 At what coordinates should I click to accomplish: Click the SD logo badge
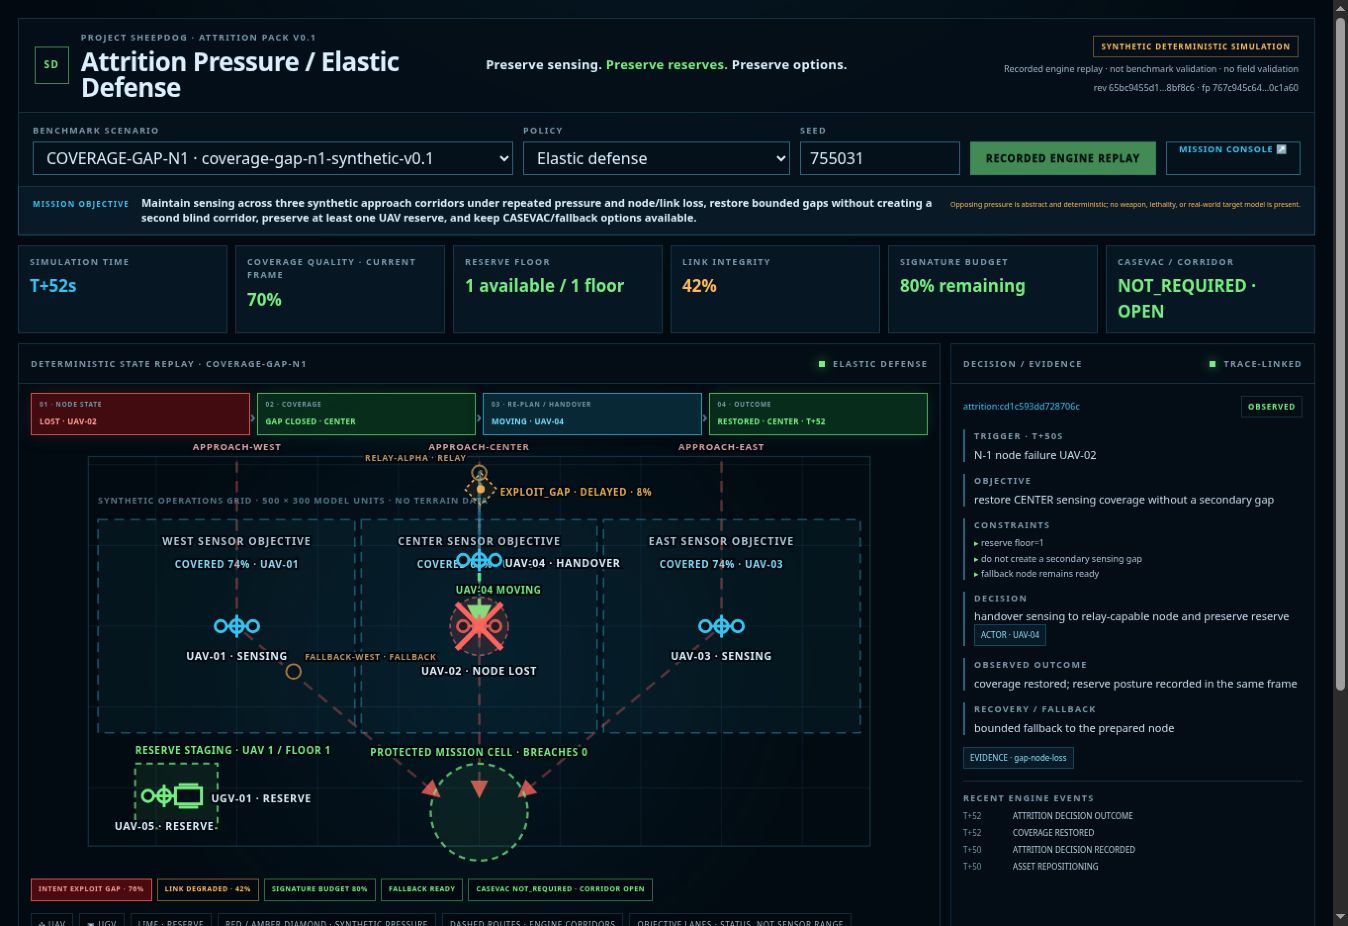52,65
